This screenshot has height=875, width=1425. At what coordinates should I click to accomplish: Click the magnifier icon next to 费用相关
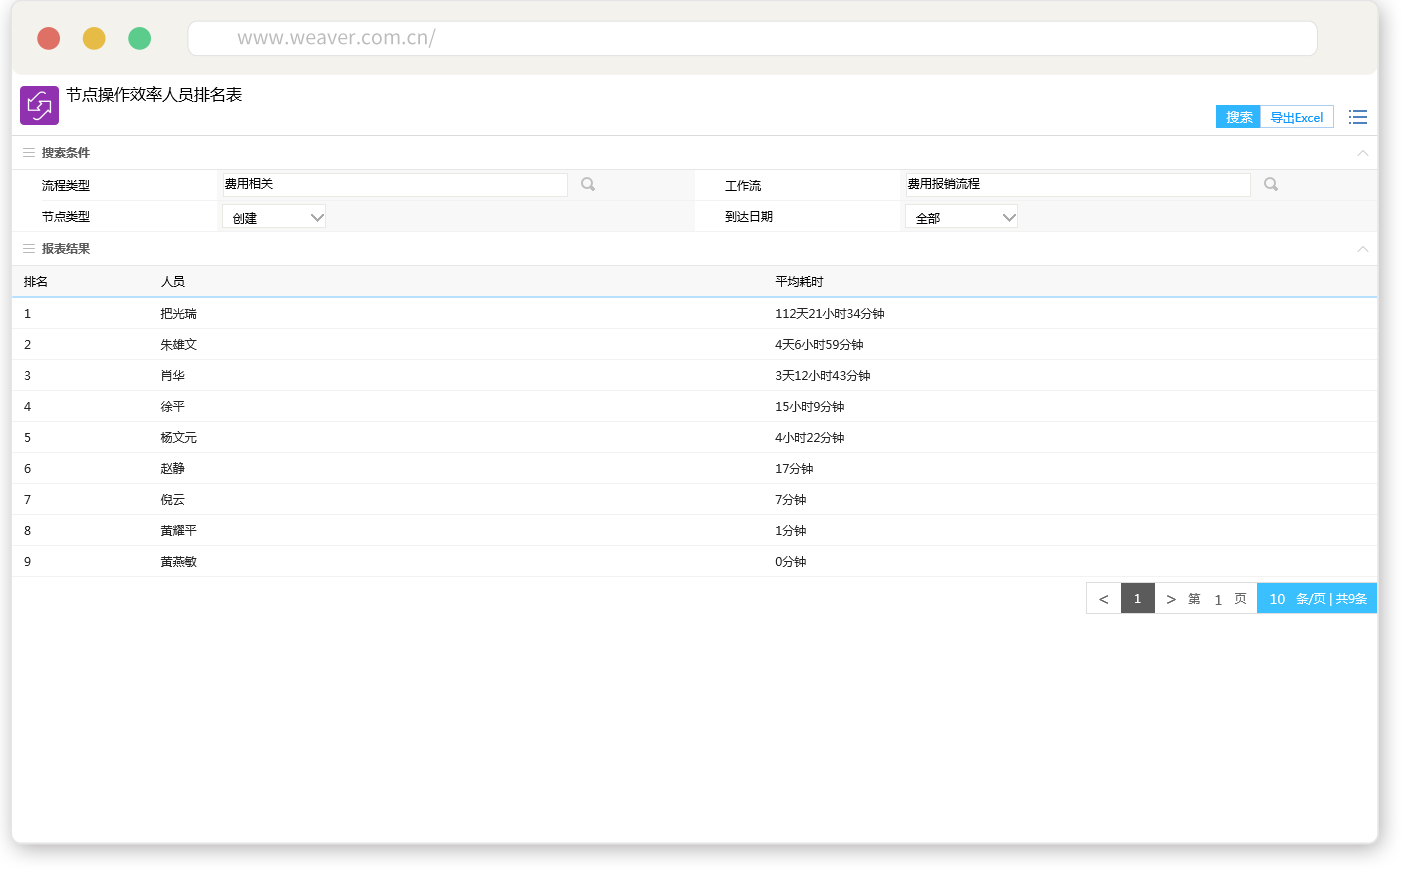coord(588,184)
